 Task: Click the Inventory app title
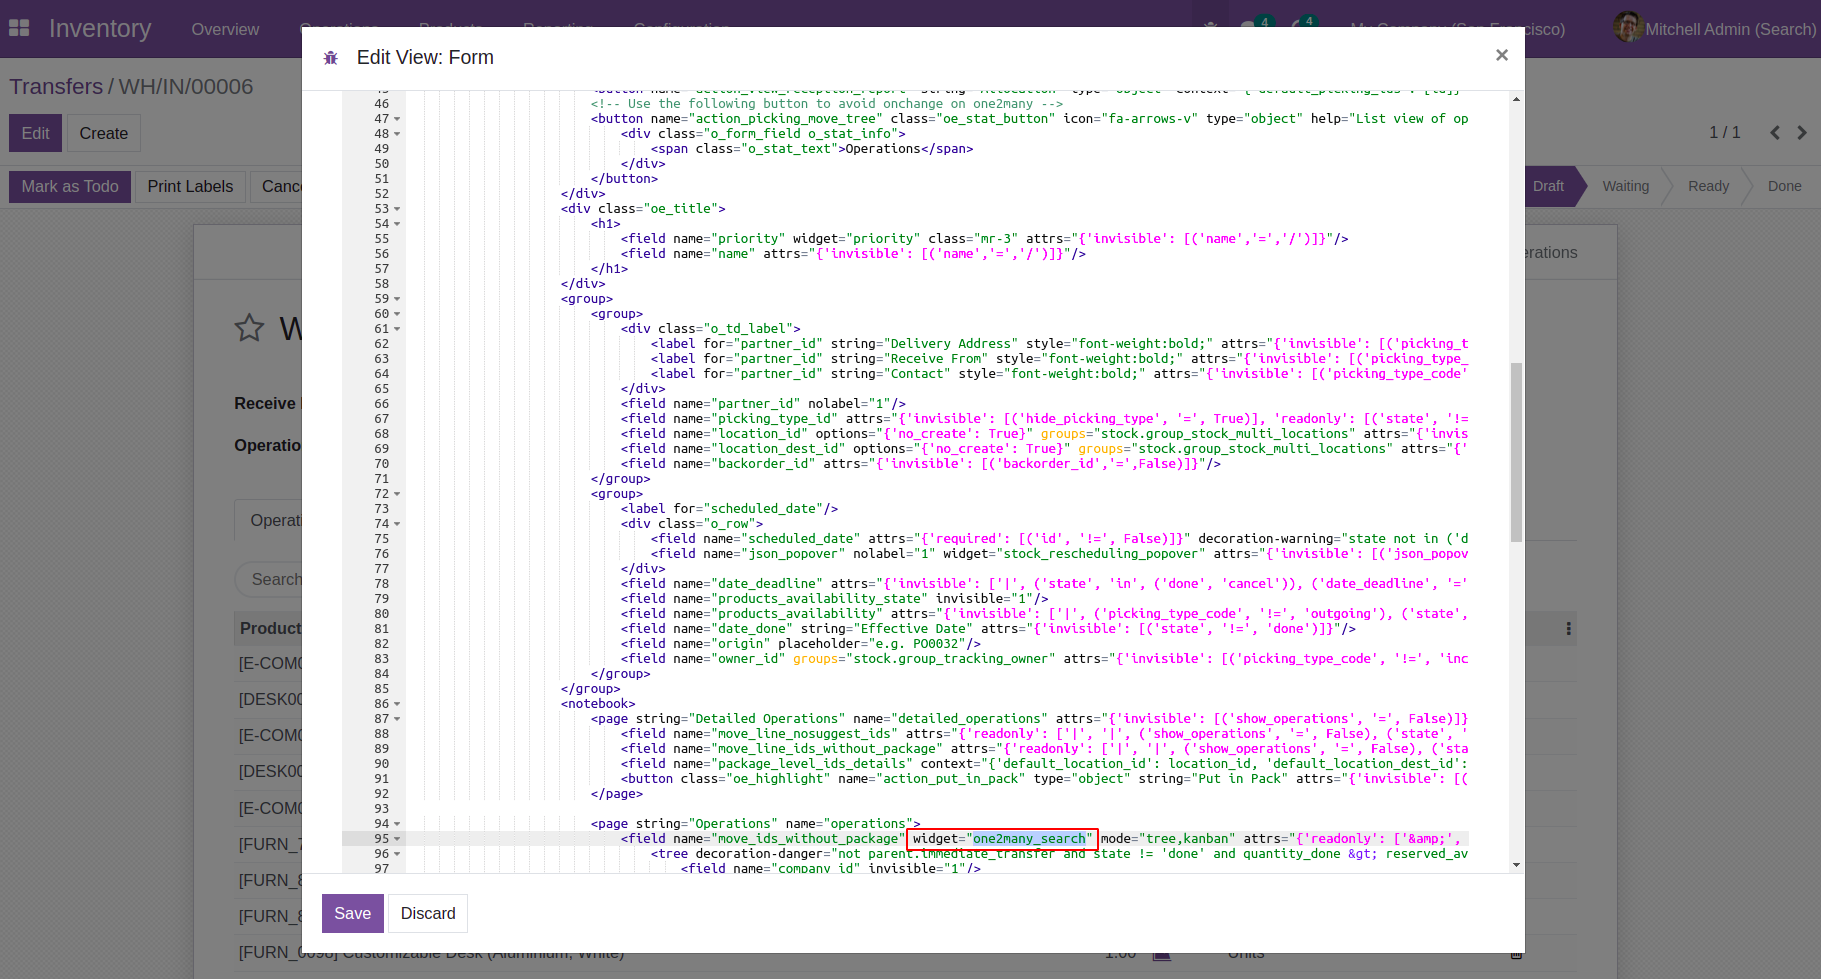click(100, 28)
